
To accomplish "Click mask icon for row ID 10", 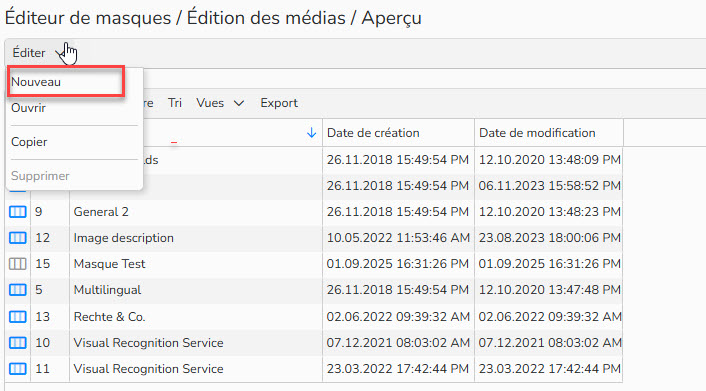I will pos(18,343).
